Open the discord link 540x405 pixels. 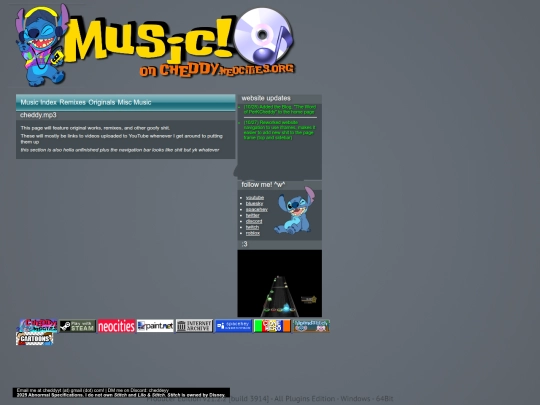(x=254, y=221)
